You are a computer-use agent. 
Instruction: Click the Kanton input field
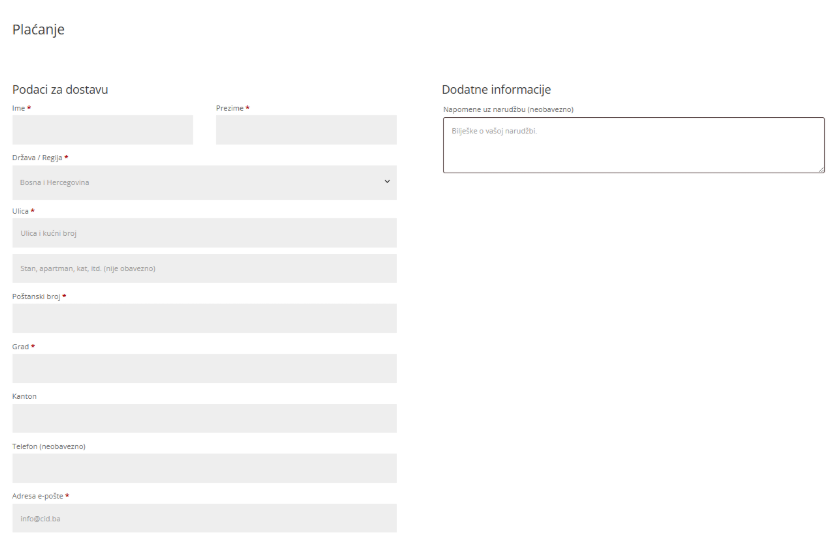point(204,418)
